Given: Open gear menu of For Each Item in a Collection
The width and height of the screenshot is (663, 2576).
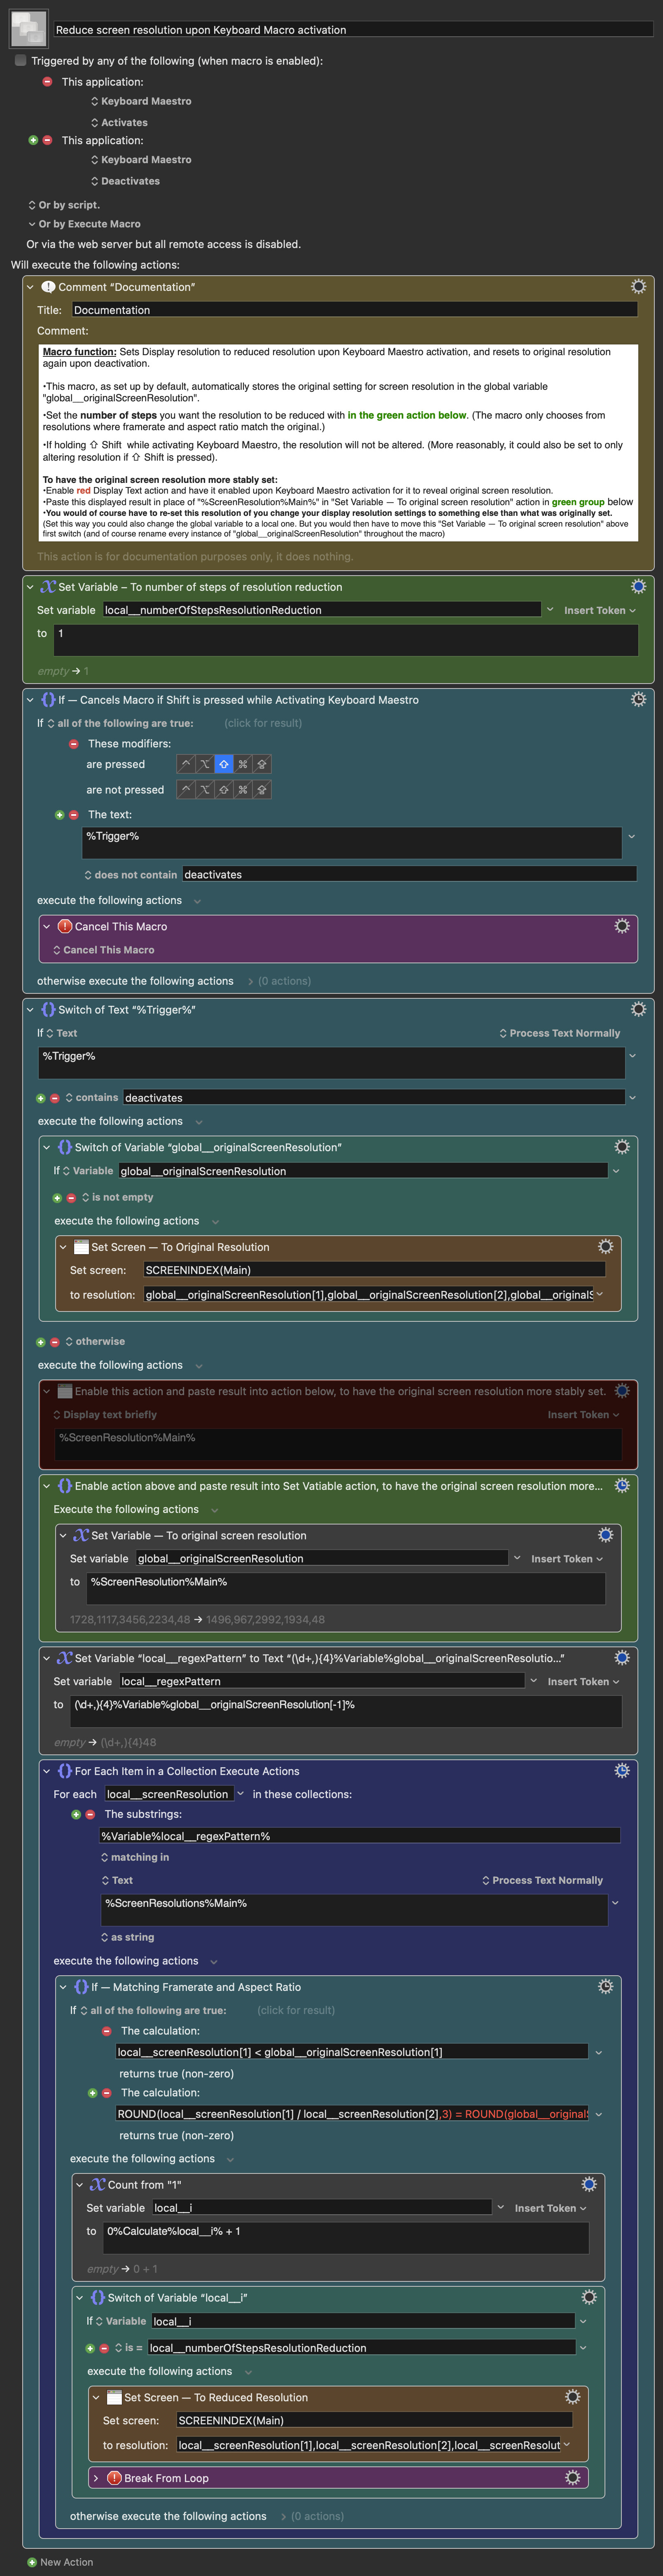Looking at the screenshot, I should [x=622, y=1771].
